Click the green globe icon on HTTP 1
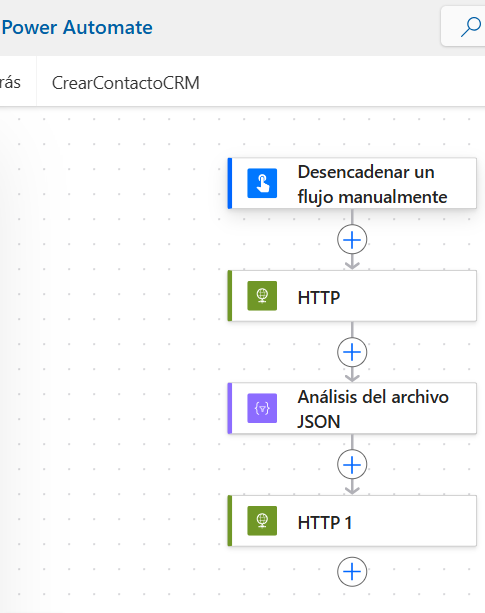 point(262,521)
